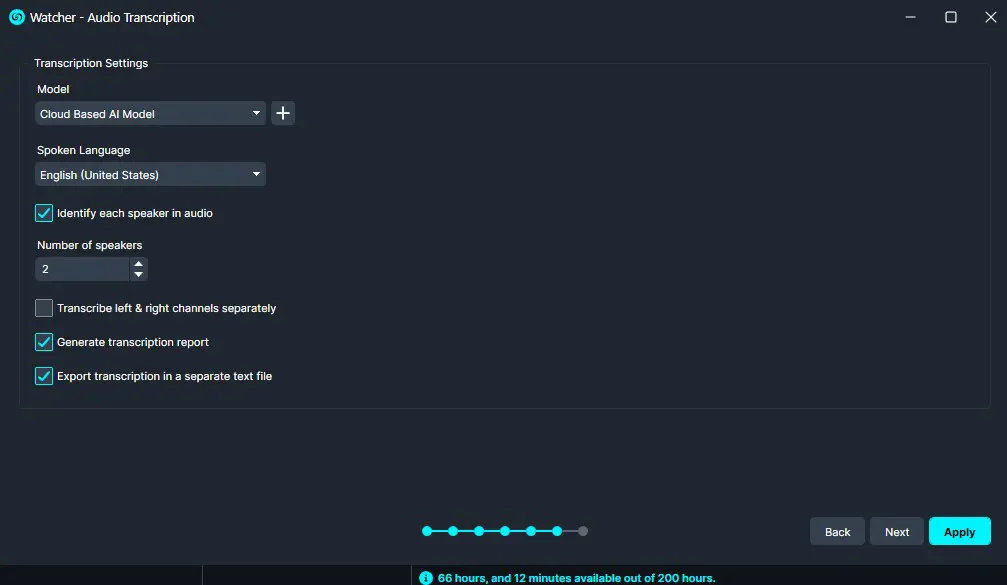Select the sixth wizard step dot
Screen dimensions: 1007x585
pos(557,531)
